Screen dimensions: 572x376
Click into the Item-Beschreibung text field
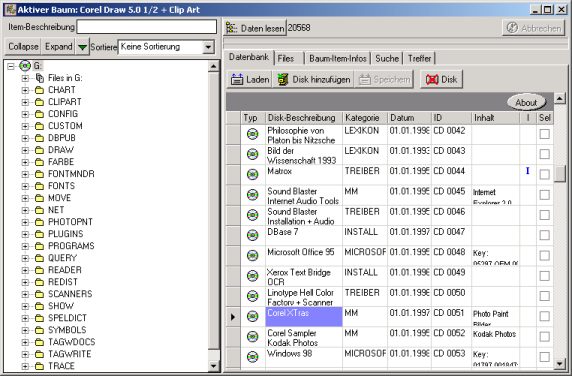pyautogui.click(x=147, y=27)
